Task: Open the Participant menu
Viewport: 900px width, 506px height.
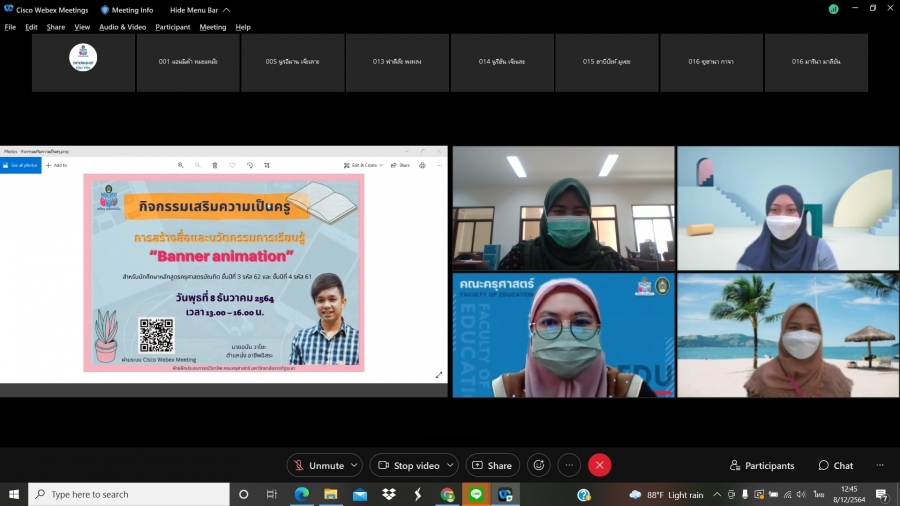Action: click(172, 27)
